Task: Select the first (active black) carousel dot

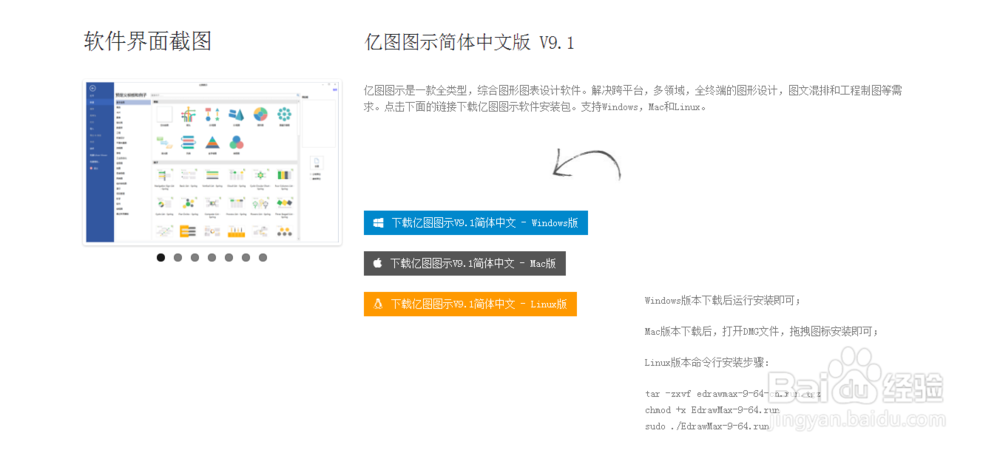Action: (161, 257)
